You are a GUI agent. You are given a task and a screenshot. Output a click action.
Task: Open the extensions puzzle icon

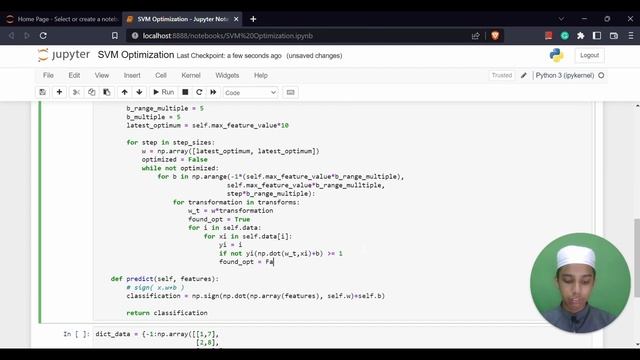[580, 36]
